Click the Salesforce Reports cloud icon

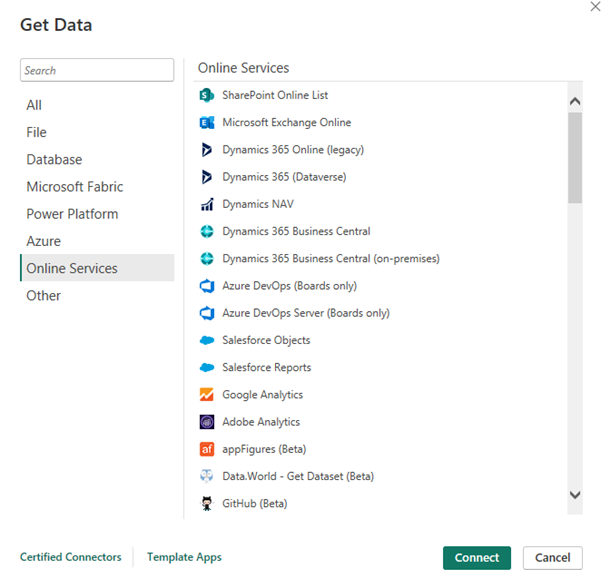pos(207,367)
